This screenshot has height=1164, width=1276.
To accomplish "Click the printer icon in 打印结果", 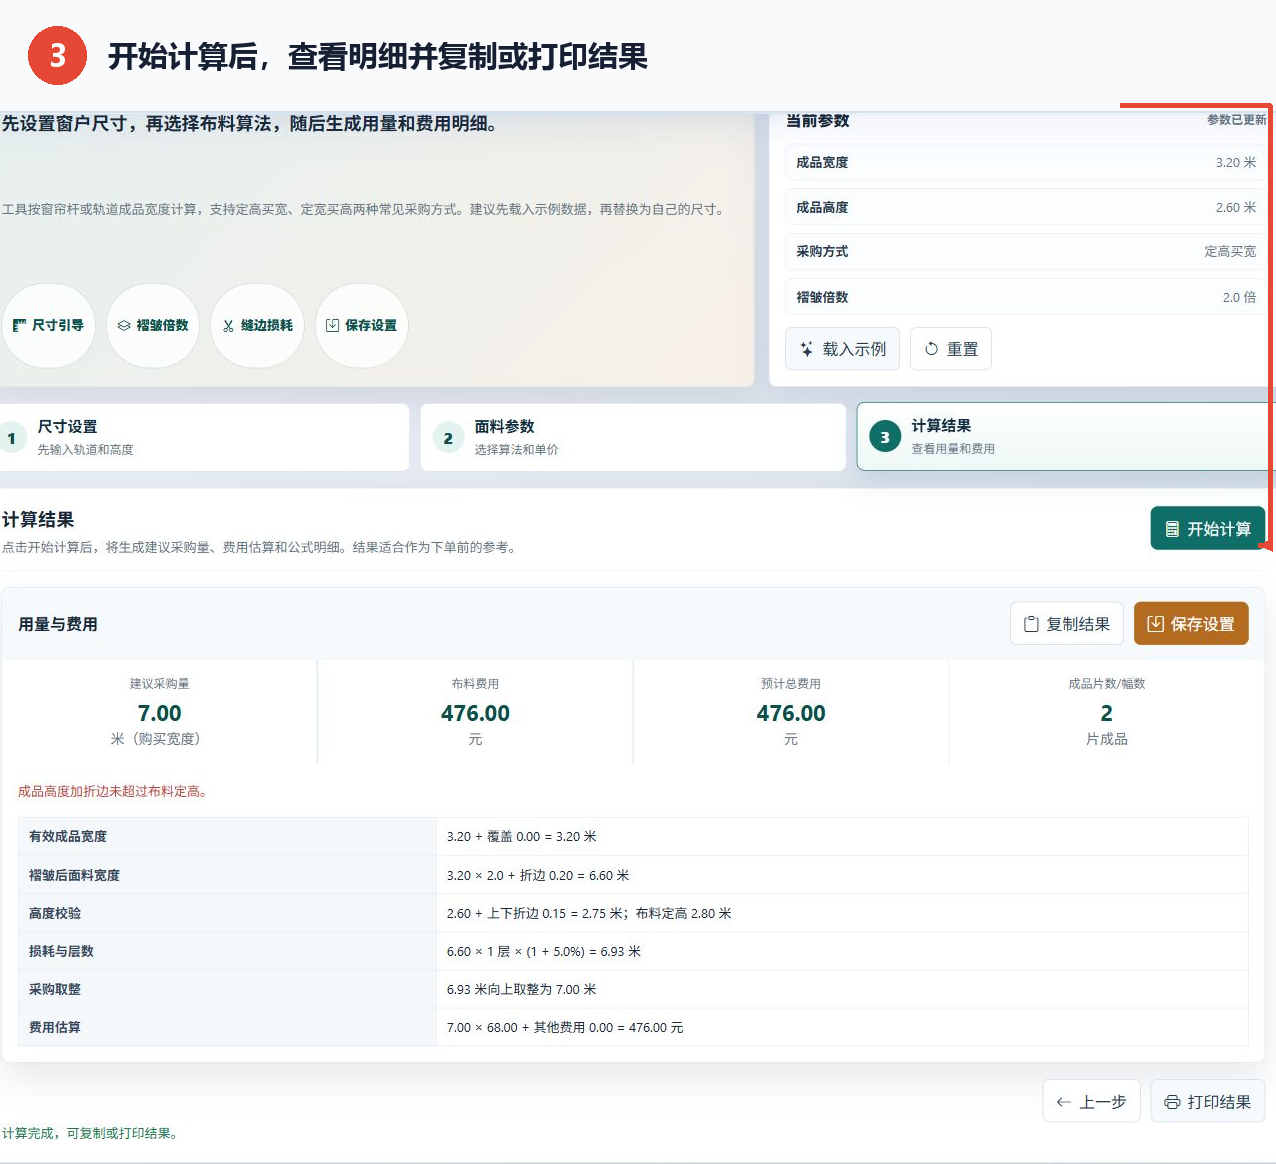I will pyautogui.click(x=1172, y=1102).
